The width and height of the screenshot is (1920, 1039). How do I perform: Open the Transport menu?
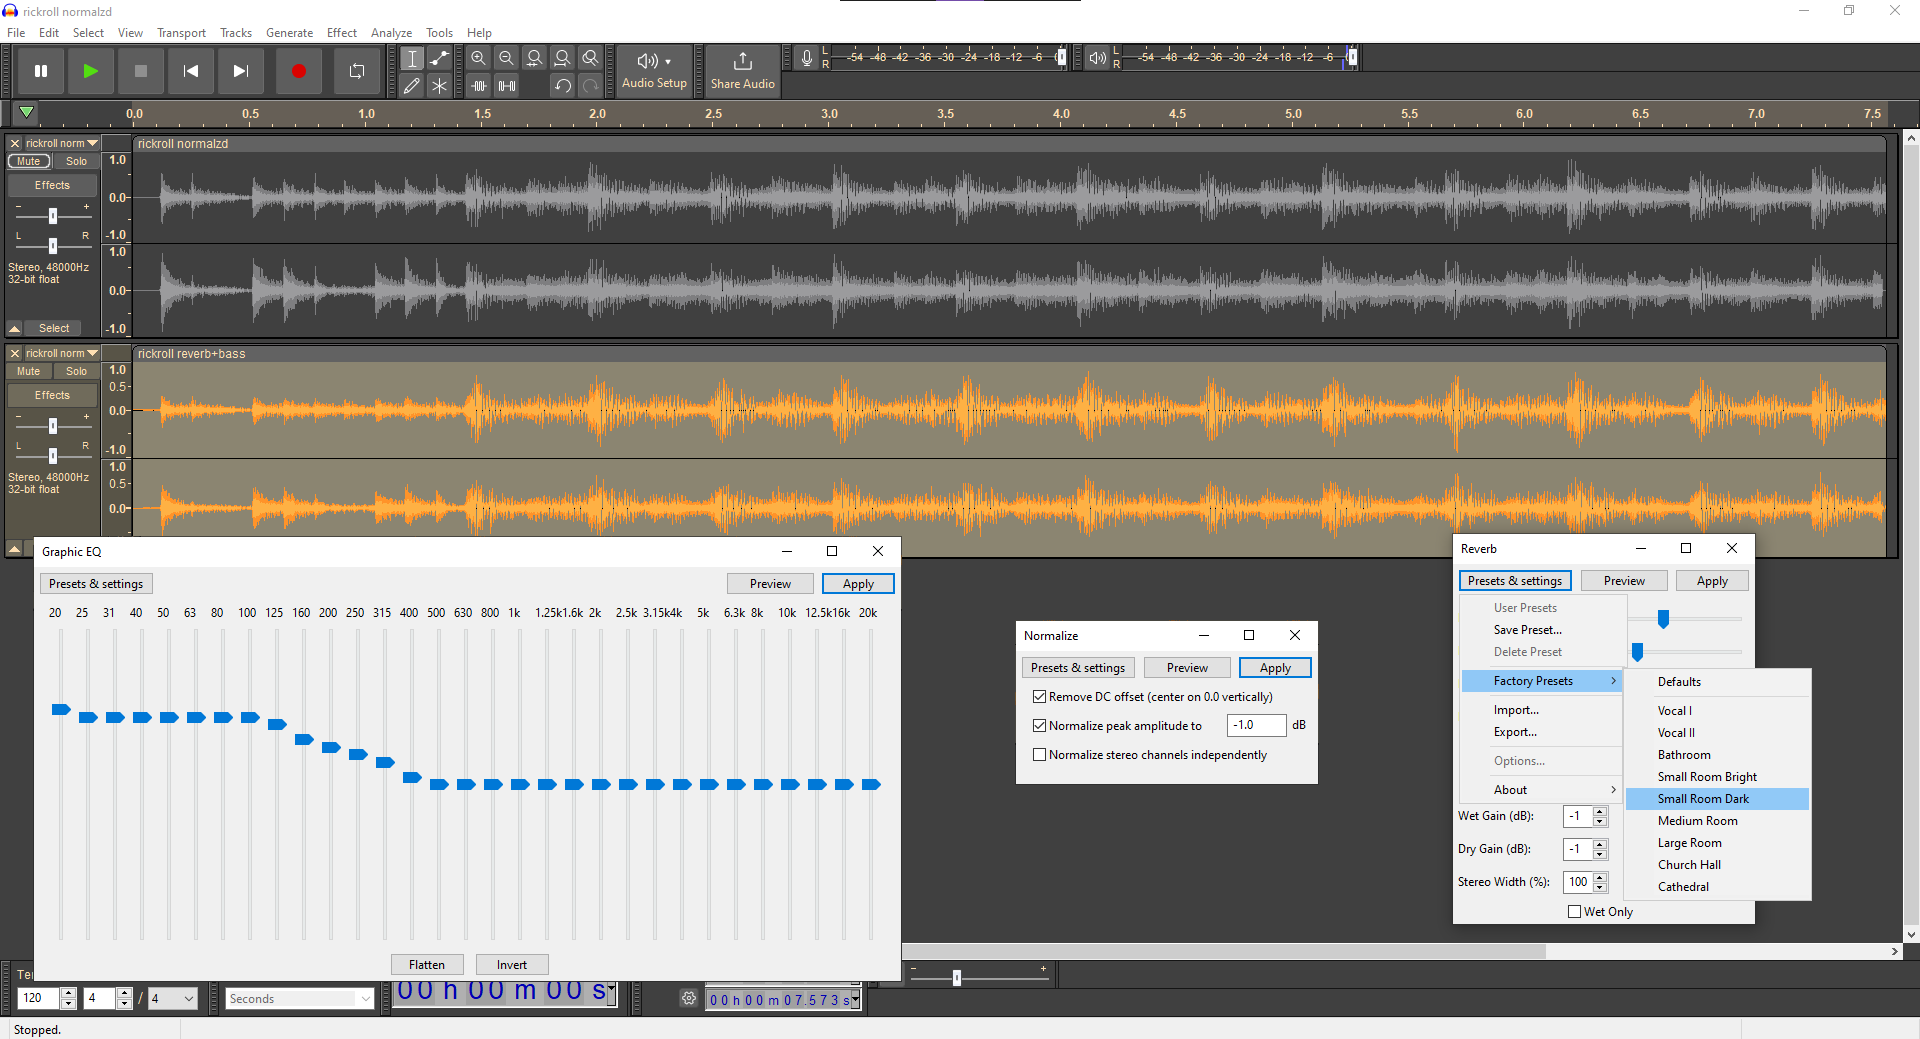pyautogui.click(x=181, y=33)
